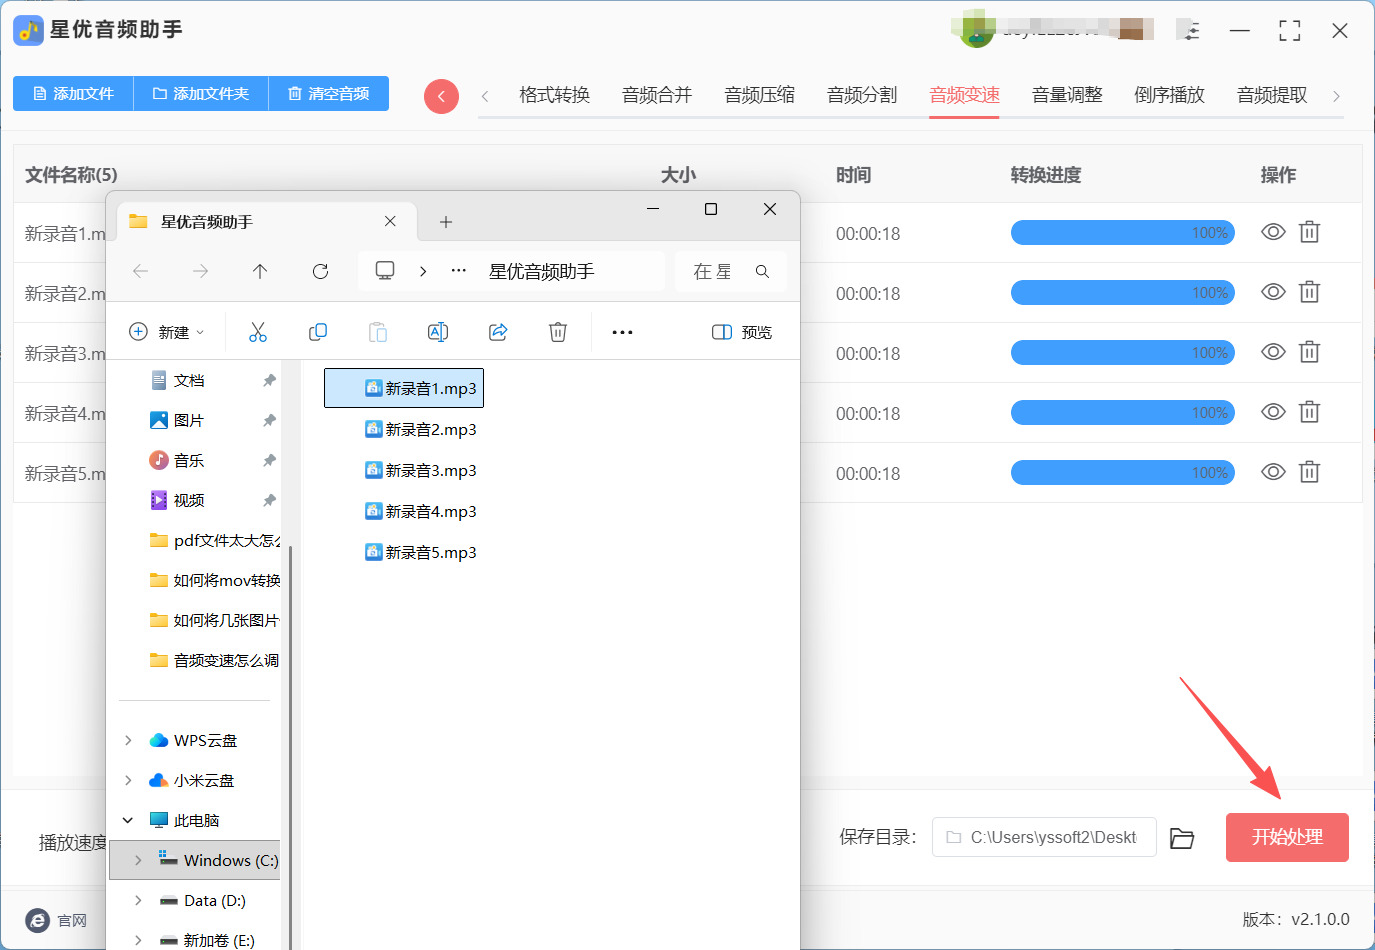Screen dimensions: 1375x950
Task: Click the 开始处理 button
Action: tap(1287, 837)
